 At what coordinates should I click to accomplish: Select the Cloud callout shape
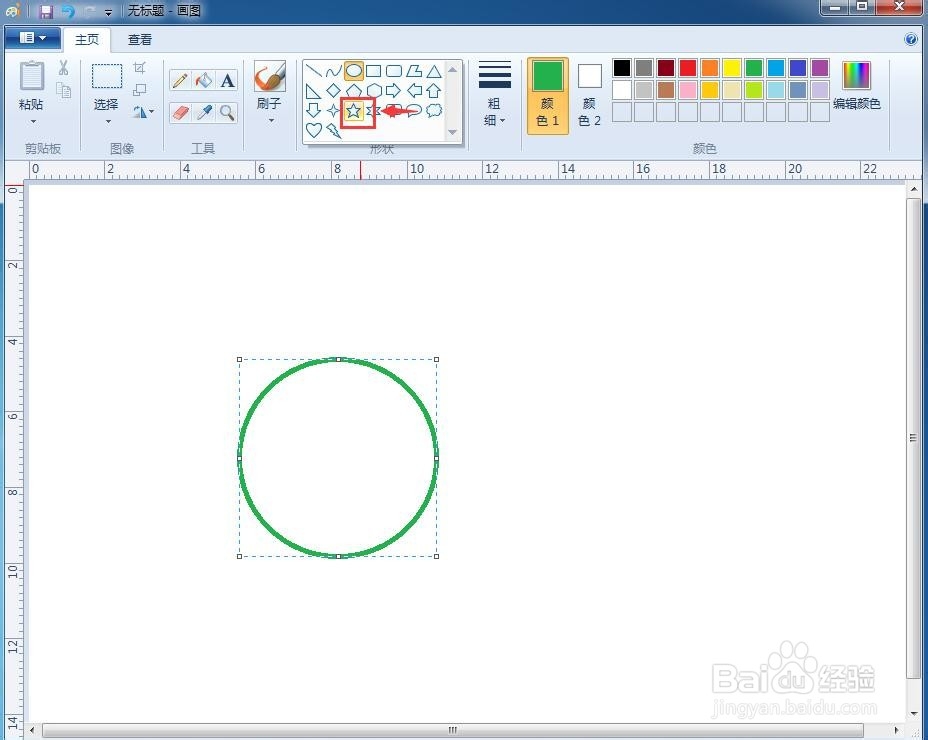coord(434,111)
